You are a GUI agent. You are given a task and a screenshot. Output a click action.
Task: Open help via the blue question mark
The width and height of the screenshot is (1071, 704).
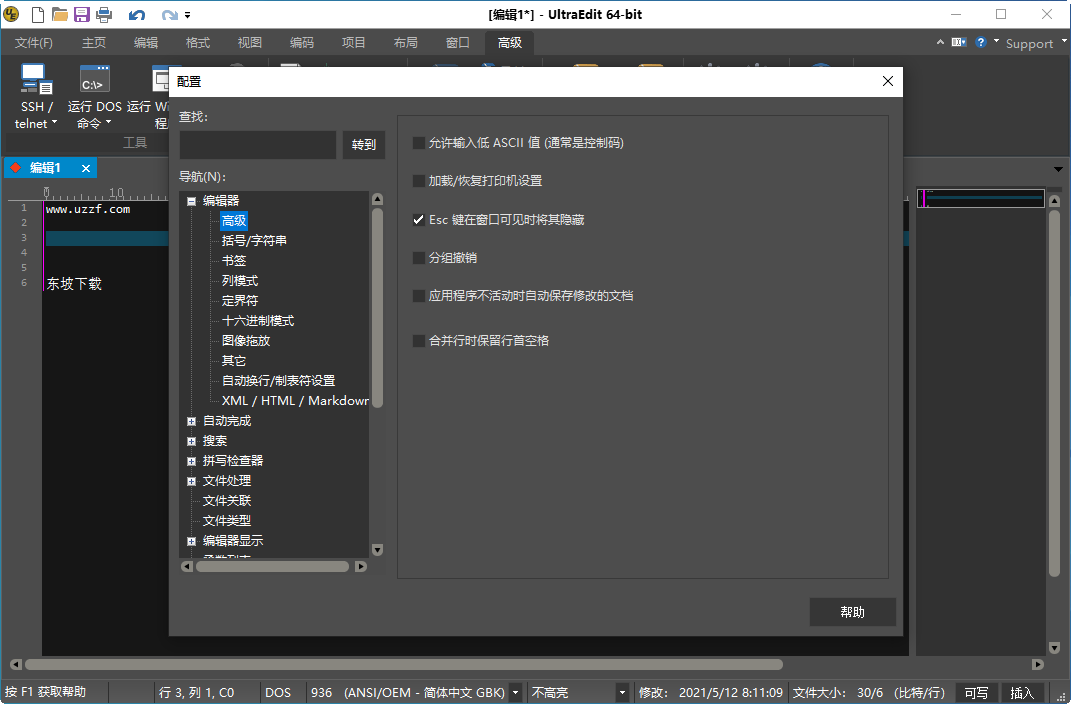tap(981, 42)
